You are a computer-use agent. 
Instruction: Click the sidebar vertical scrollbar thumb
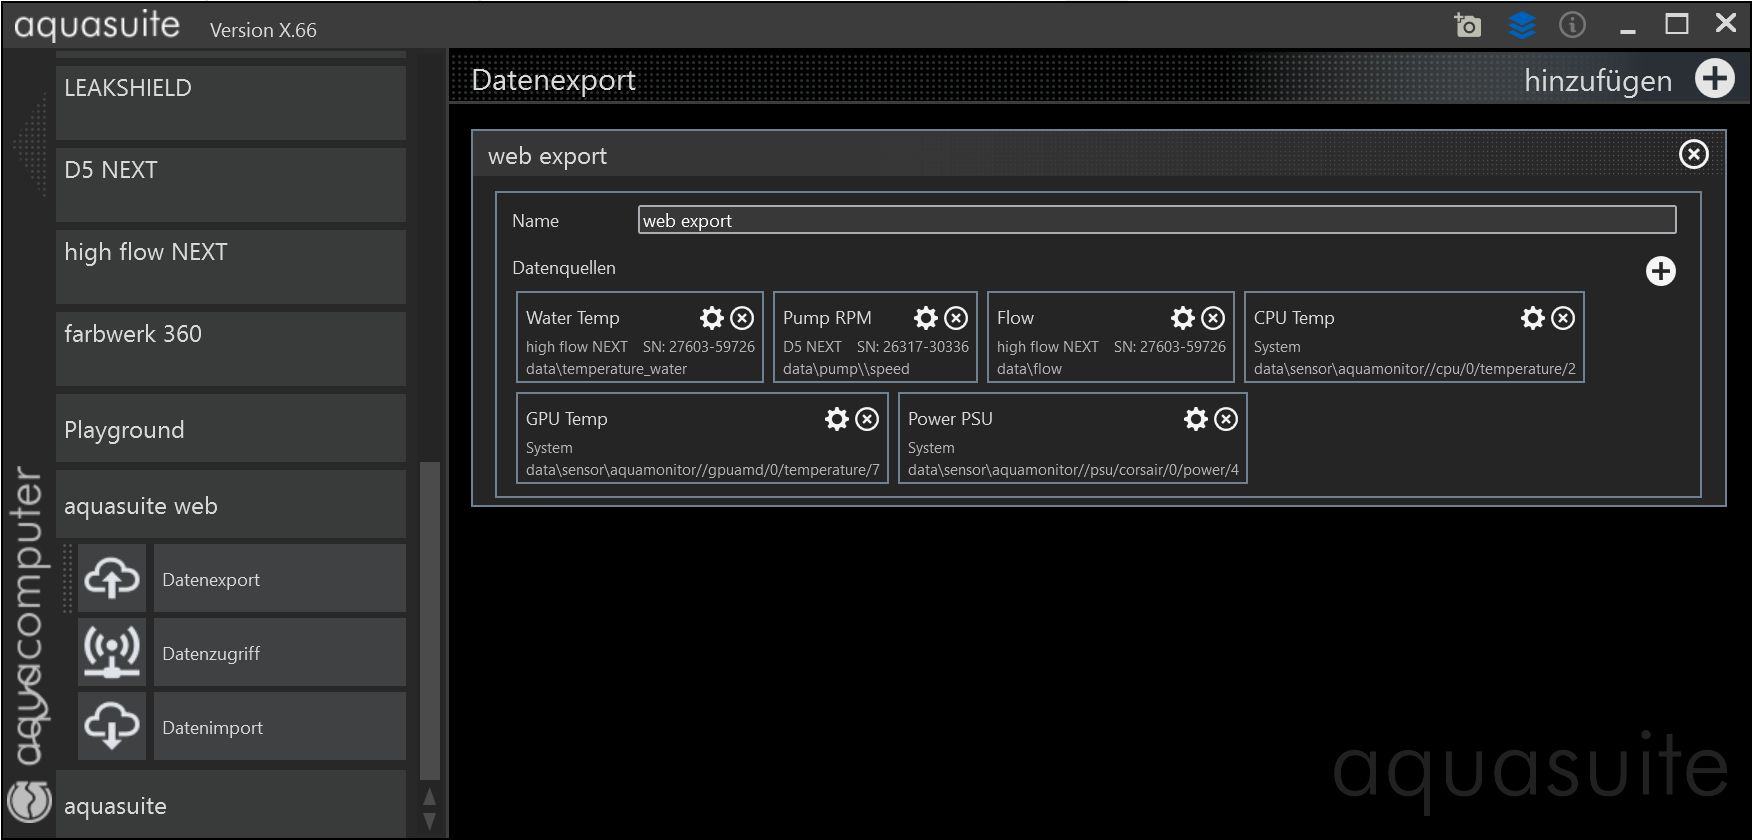[x=430, y=620]
